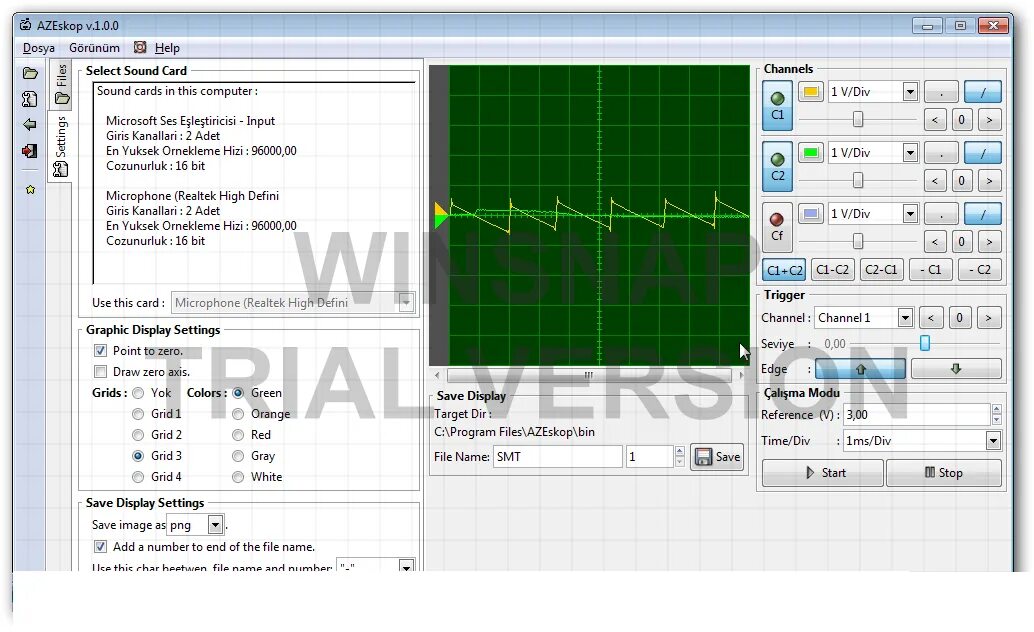This screenshot has height=632, width=1034.
Task: Open Cf V/Div dropdown
Action: coord(910,214)
